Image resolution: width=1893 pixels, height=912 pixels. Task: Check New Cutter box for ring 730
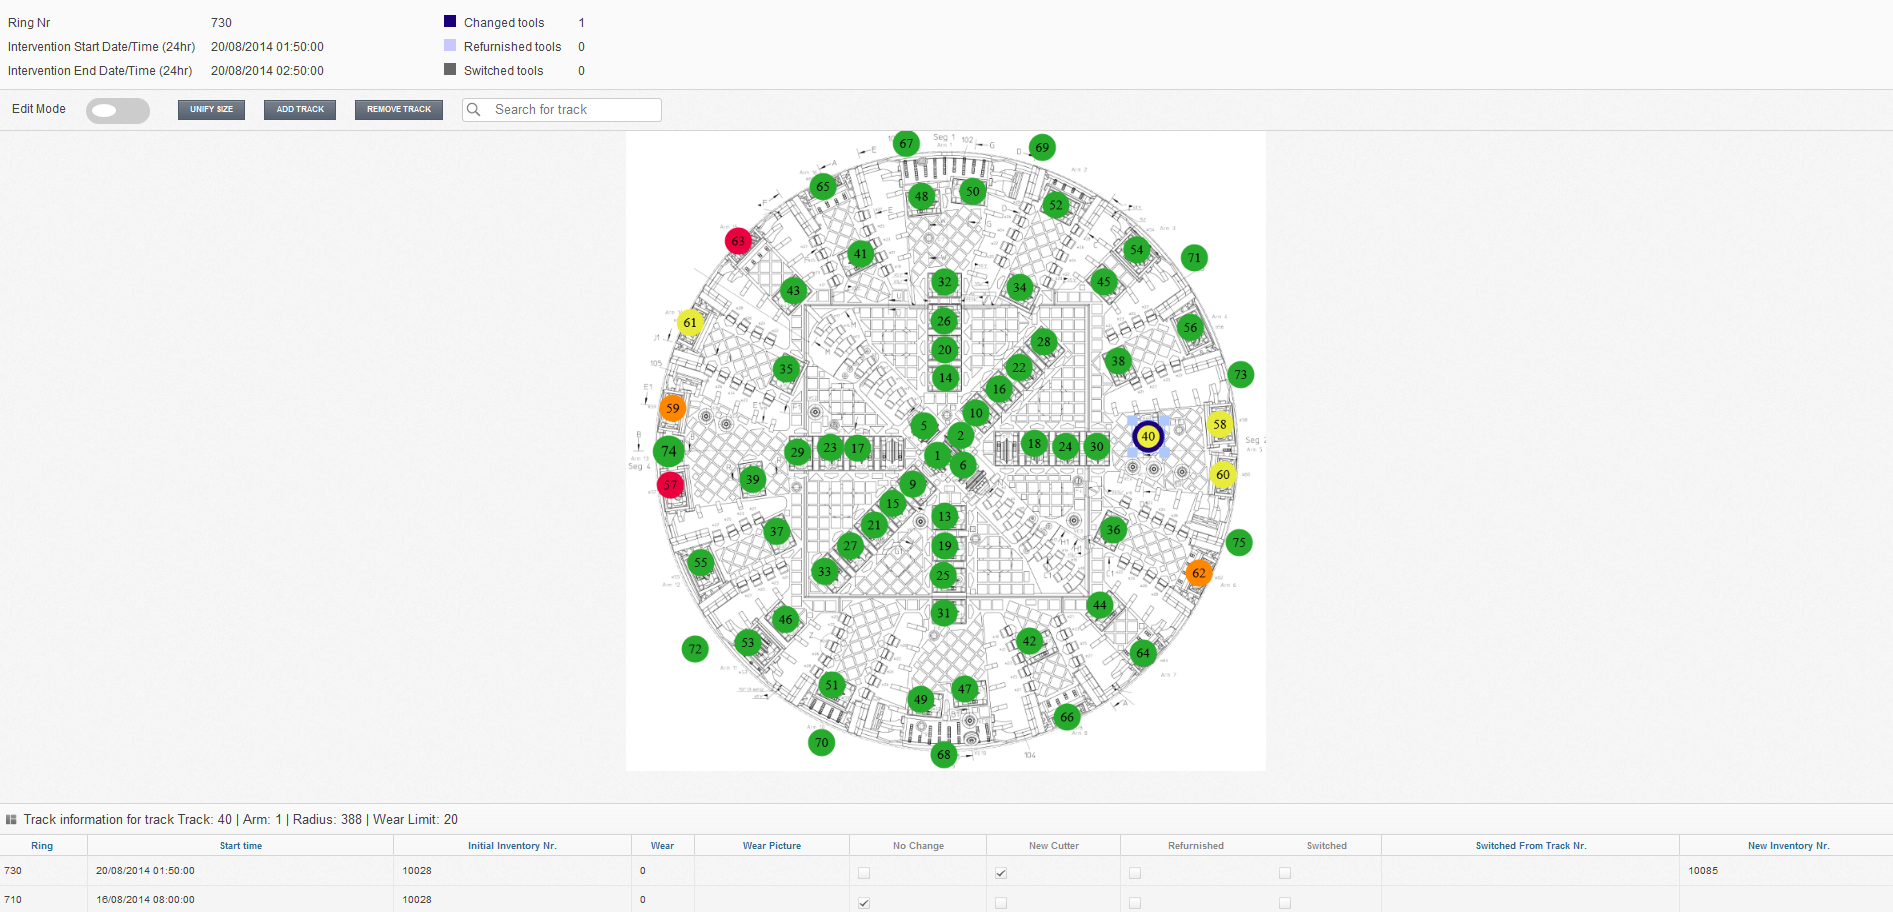click(1001, 873)
